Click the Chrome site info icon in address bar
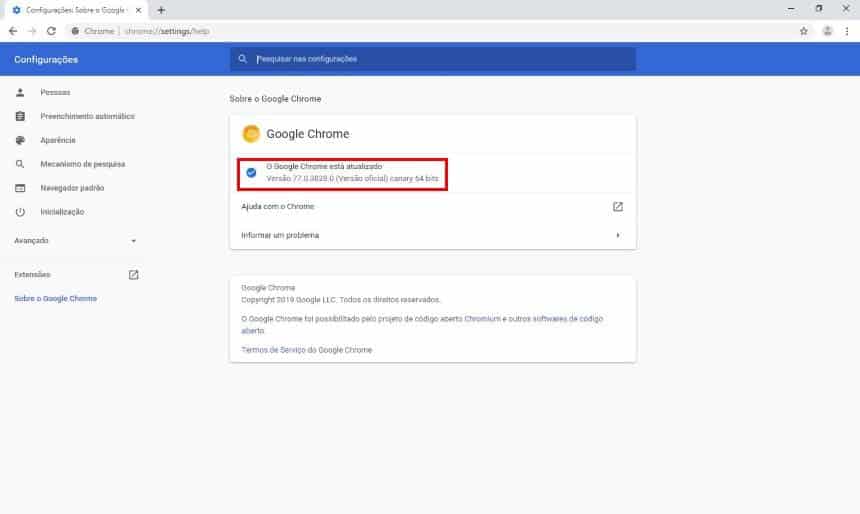The height and width of the screenshot is (514, 860). pyautogui.click(x=75, y=31)
